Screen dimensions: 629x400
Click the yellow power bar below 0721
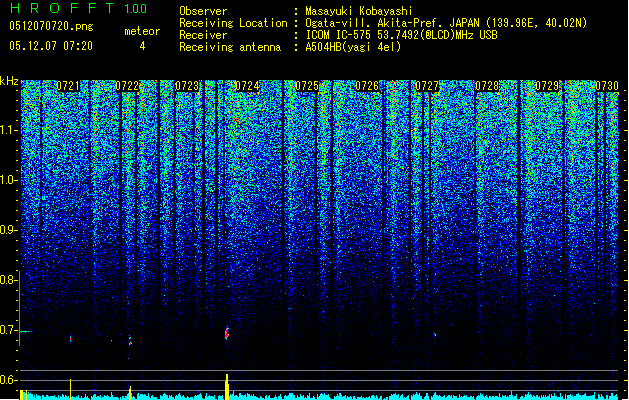tap(71, 389)
